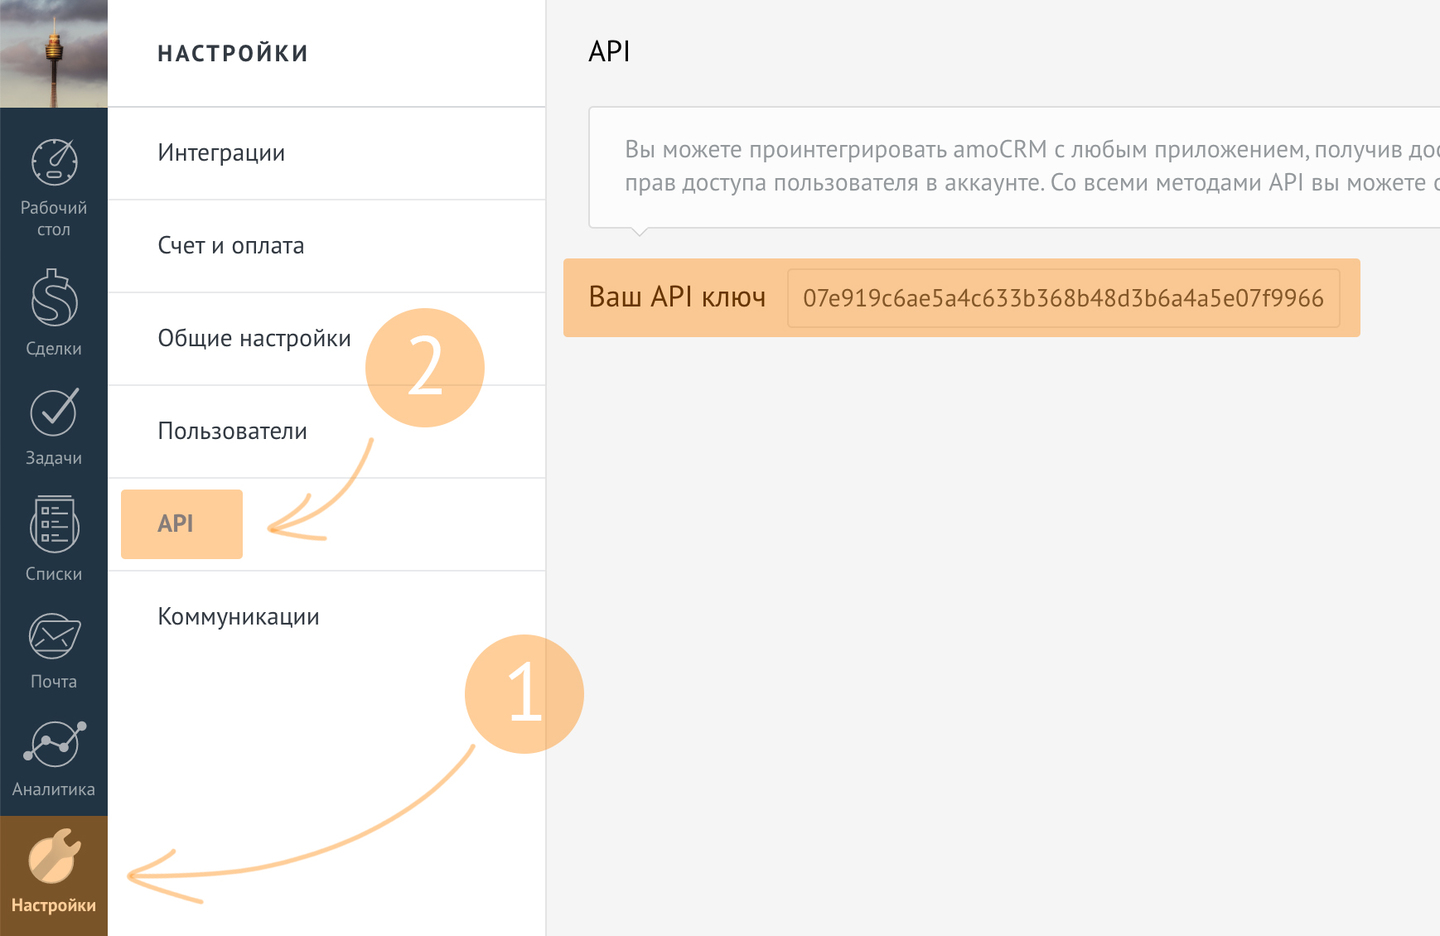The image size is (1440, 936).
Task: Open the Почта mail icon
Action: (x=54, y=637)
